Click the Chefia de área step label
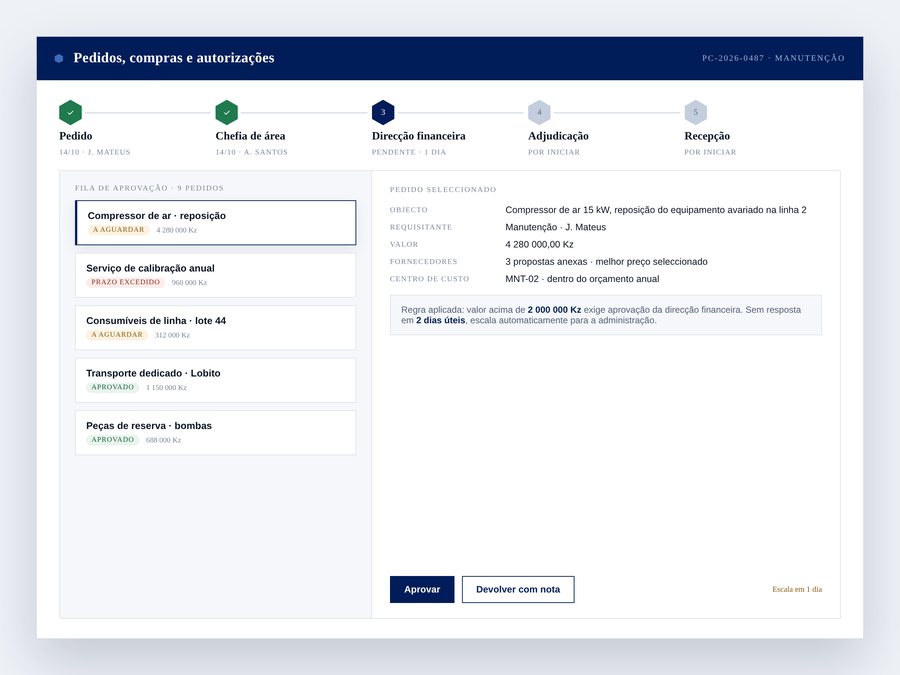Screen dimensions: 900x675 250,136
